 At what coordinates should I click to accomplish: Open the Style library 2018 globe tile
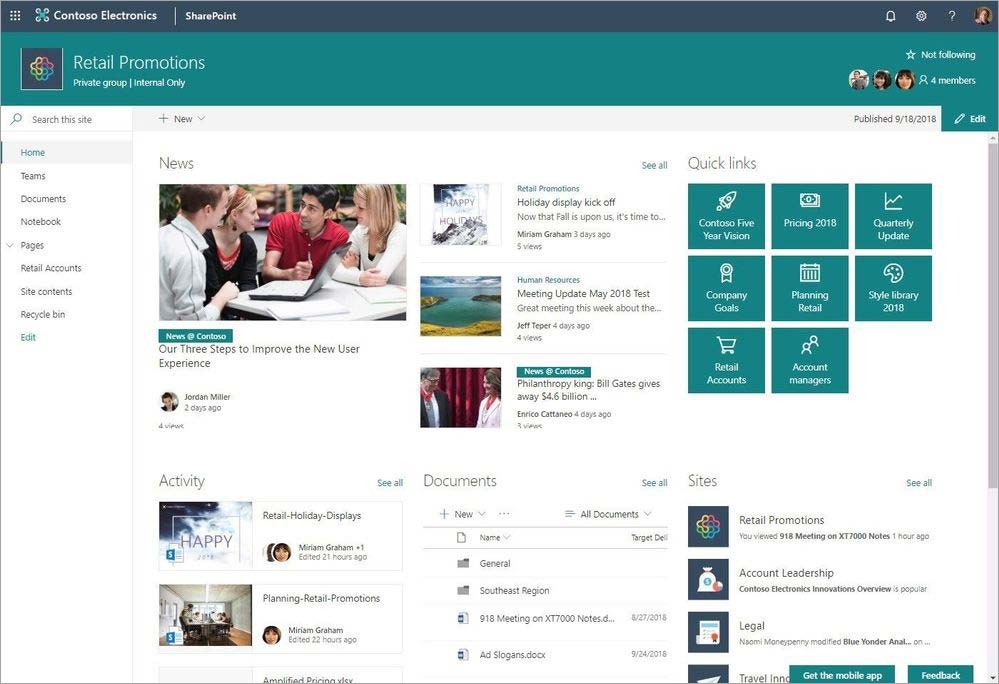coord(892,288)
